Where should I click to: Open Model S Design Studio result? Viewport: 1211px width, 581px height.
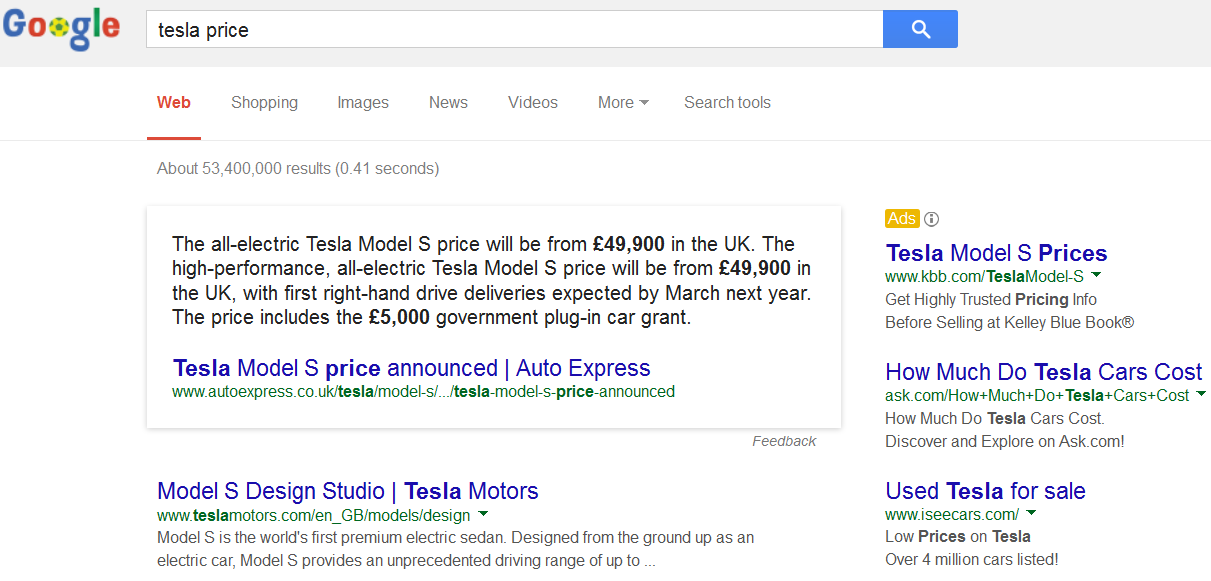348,491
